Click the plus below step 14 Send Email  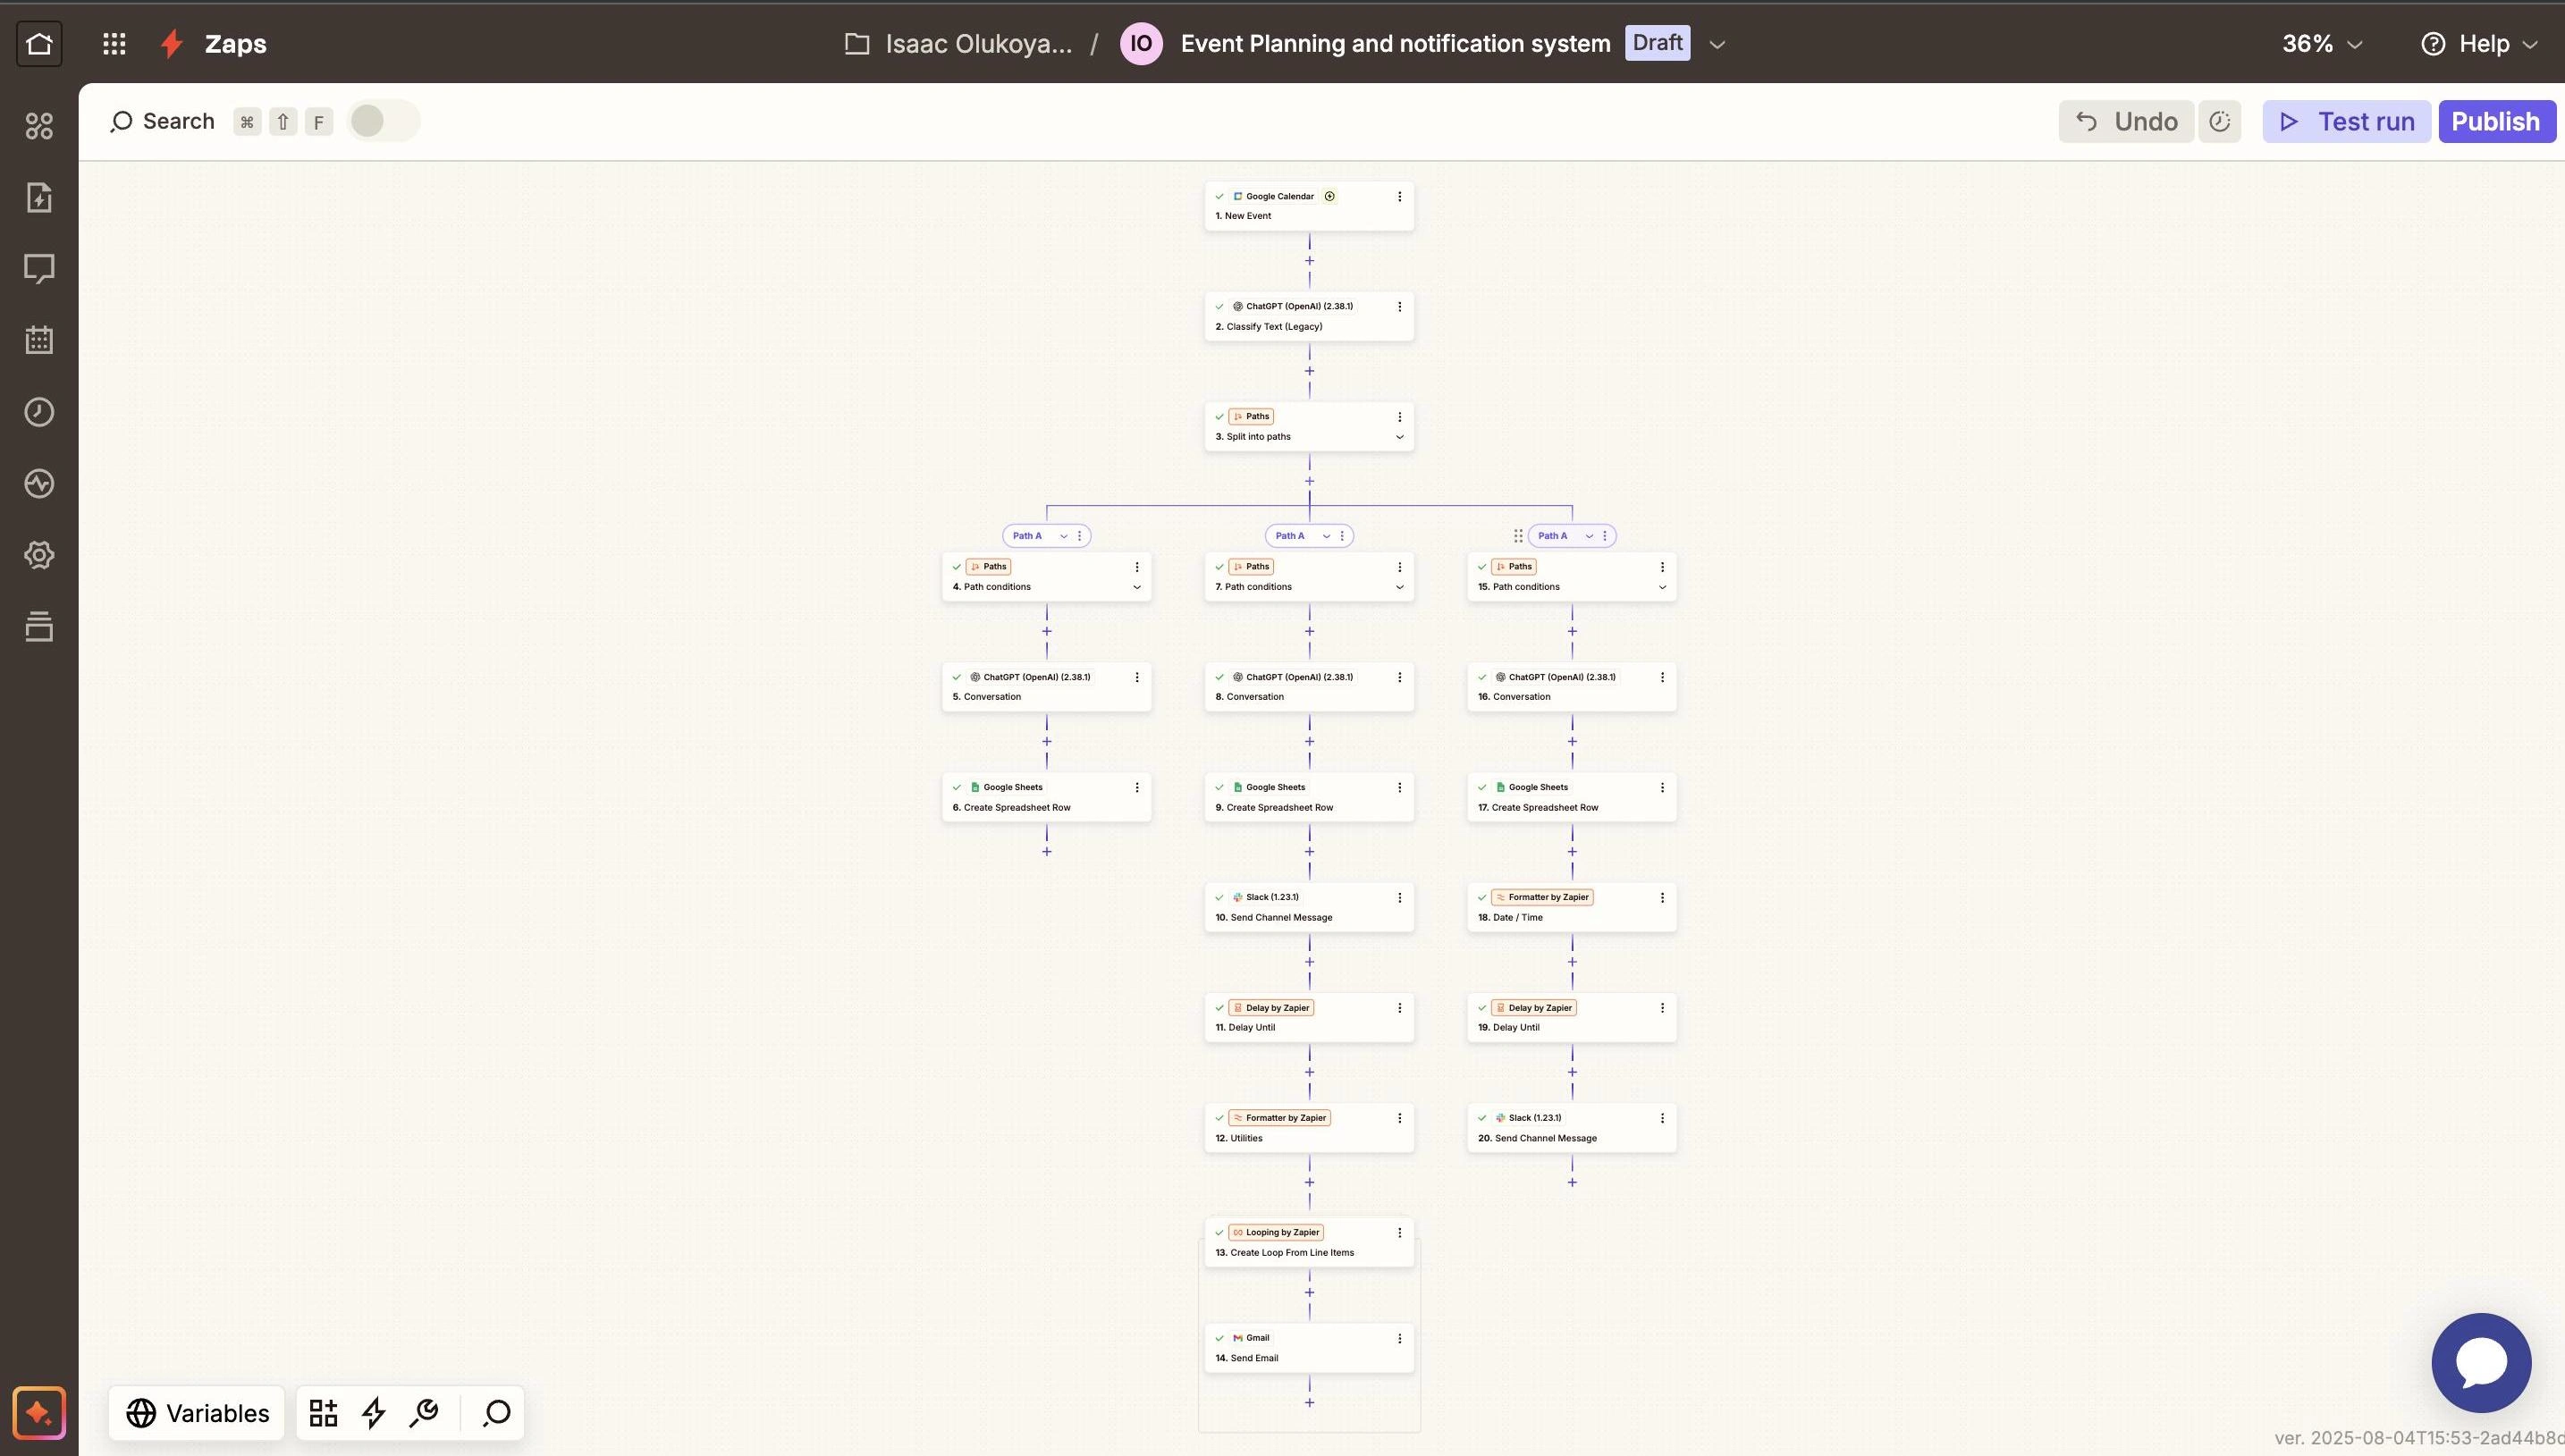(1309, 1403)
